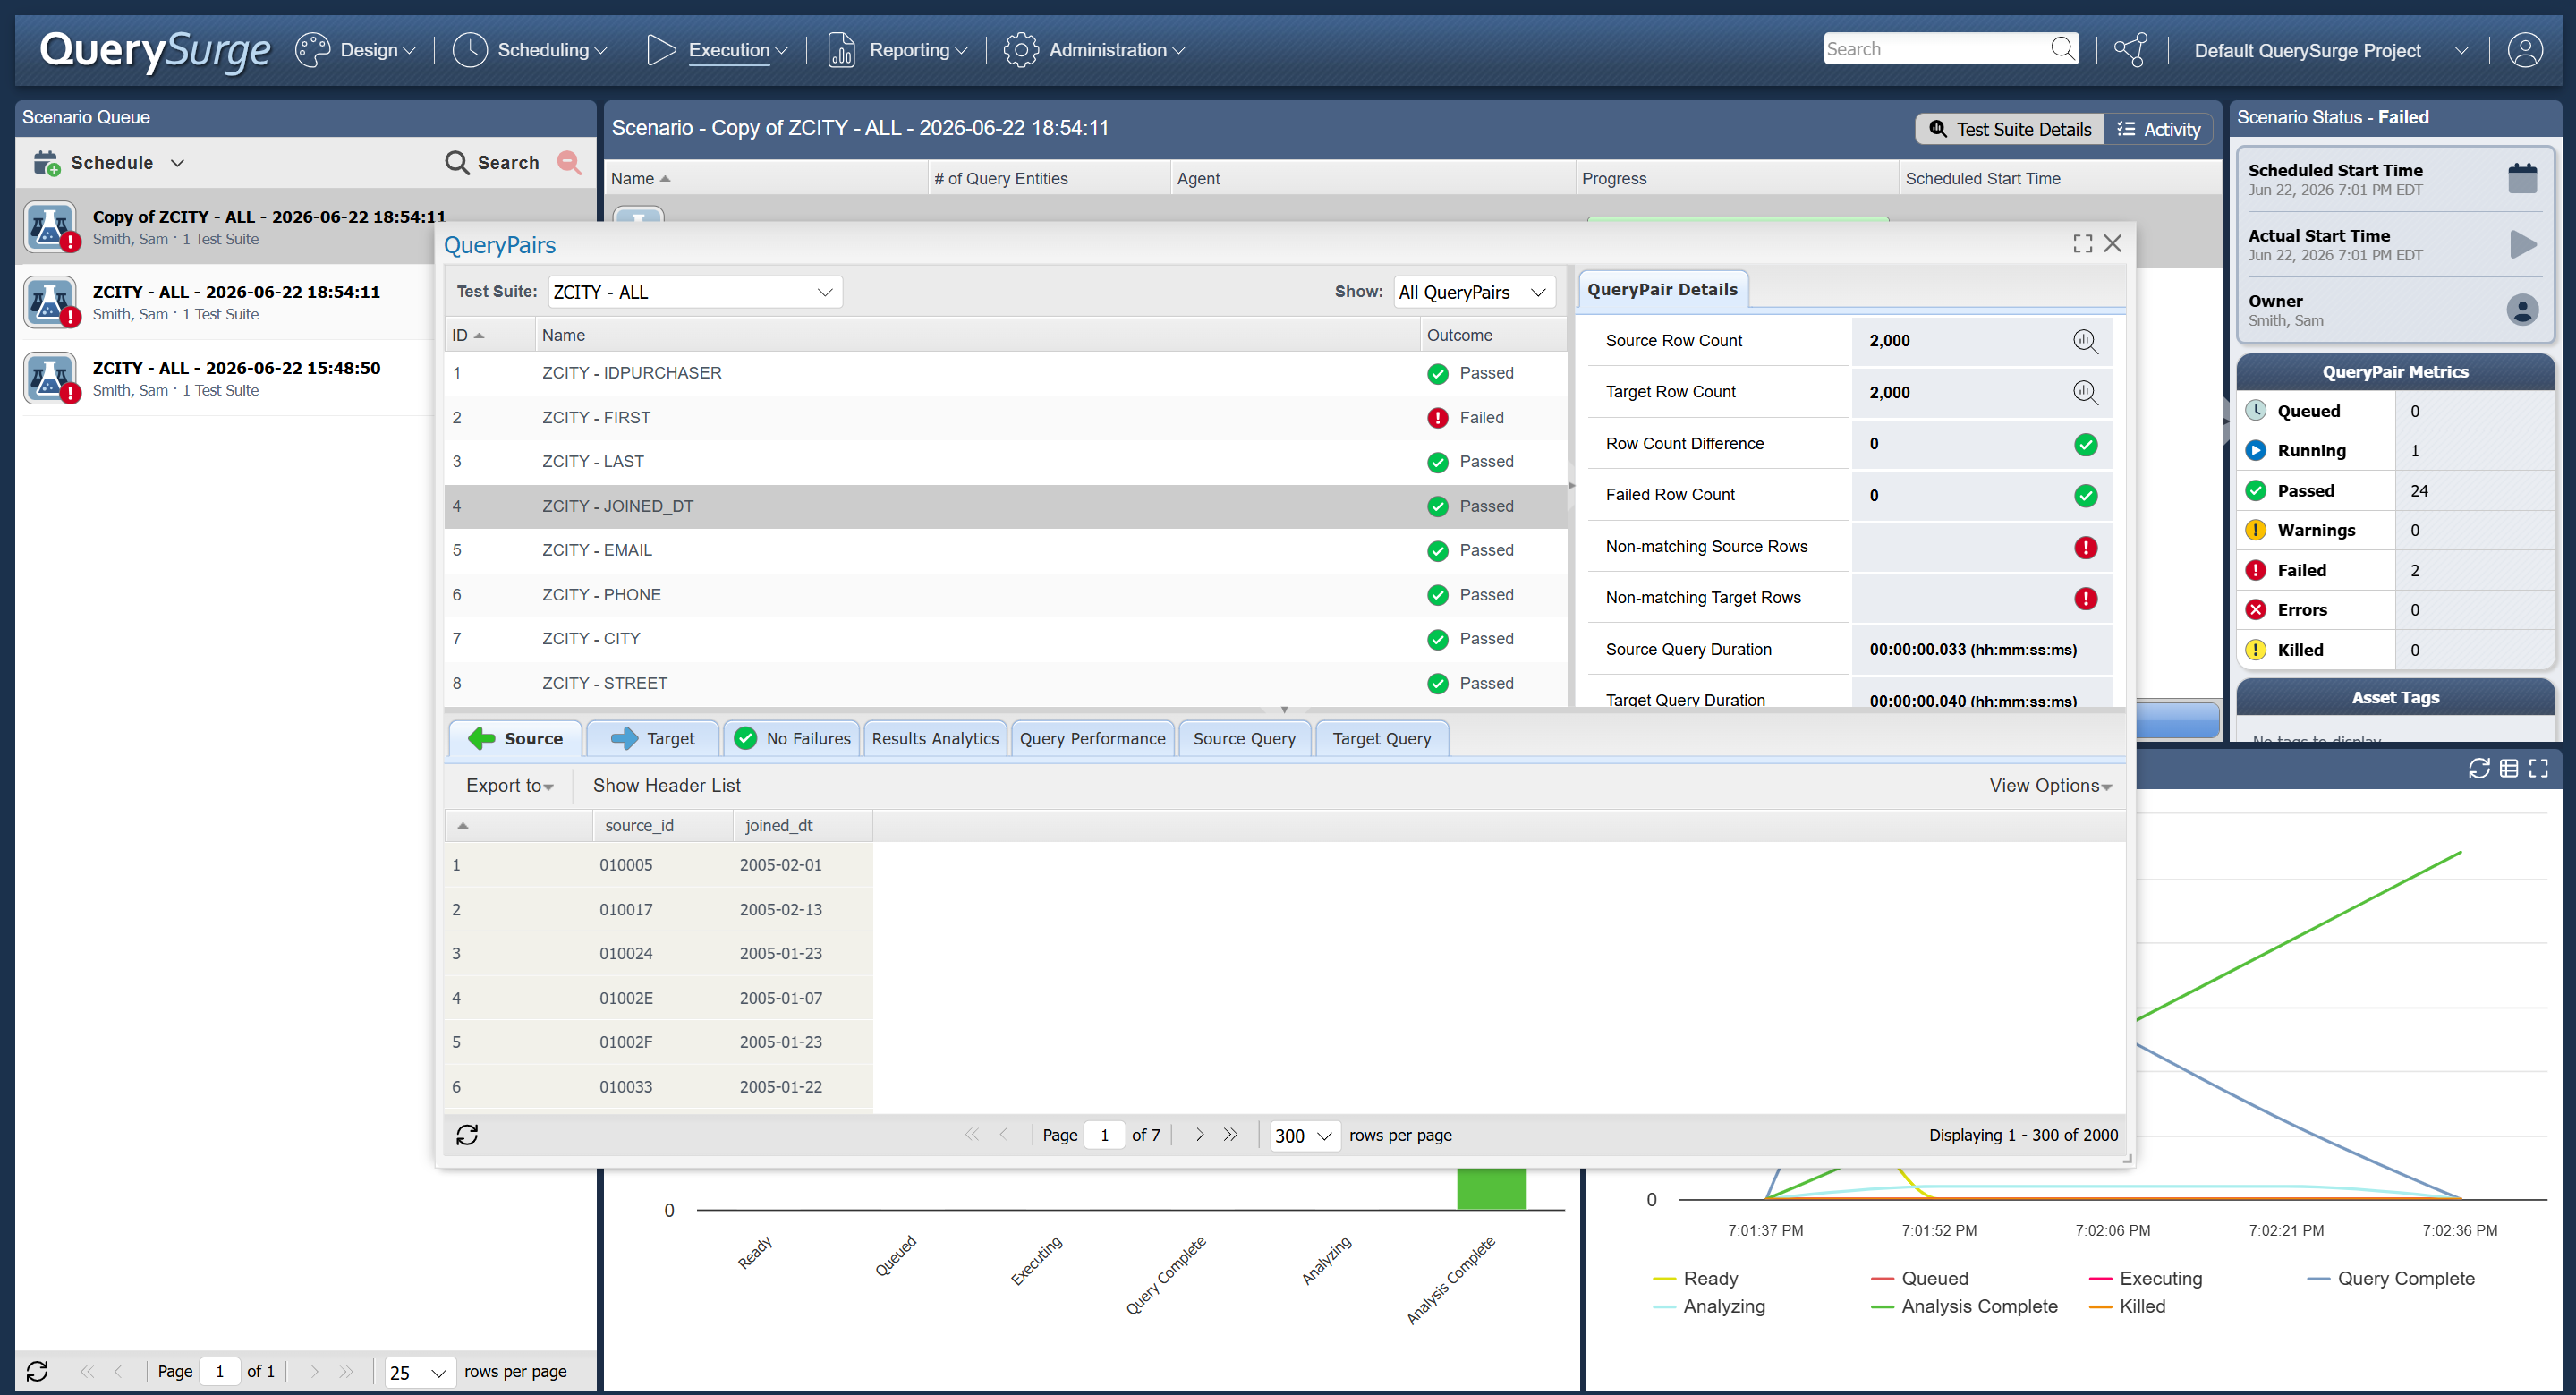This screenshot has height=1395, width=2576.
Task: Open the Default QuerySurge Project dropdown
Action: tap(2330, 50)
